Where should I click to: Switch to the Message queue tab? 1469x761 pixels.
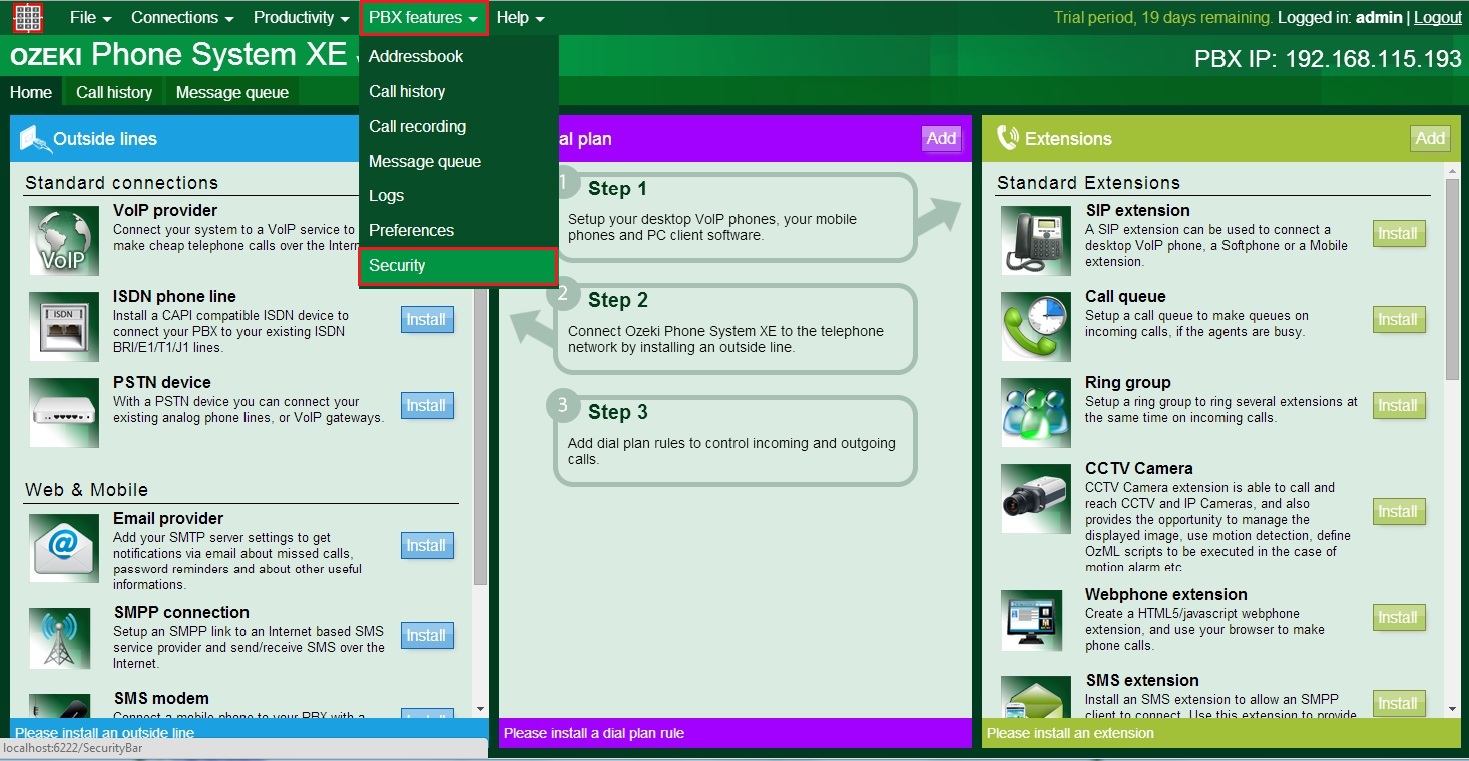click(232, 92)
